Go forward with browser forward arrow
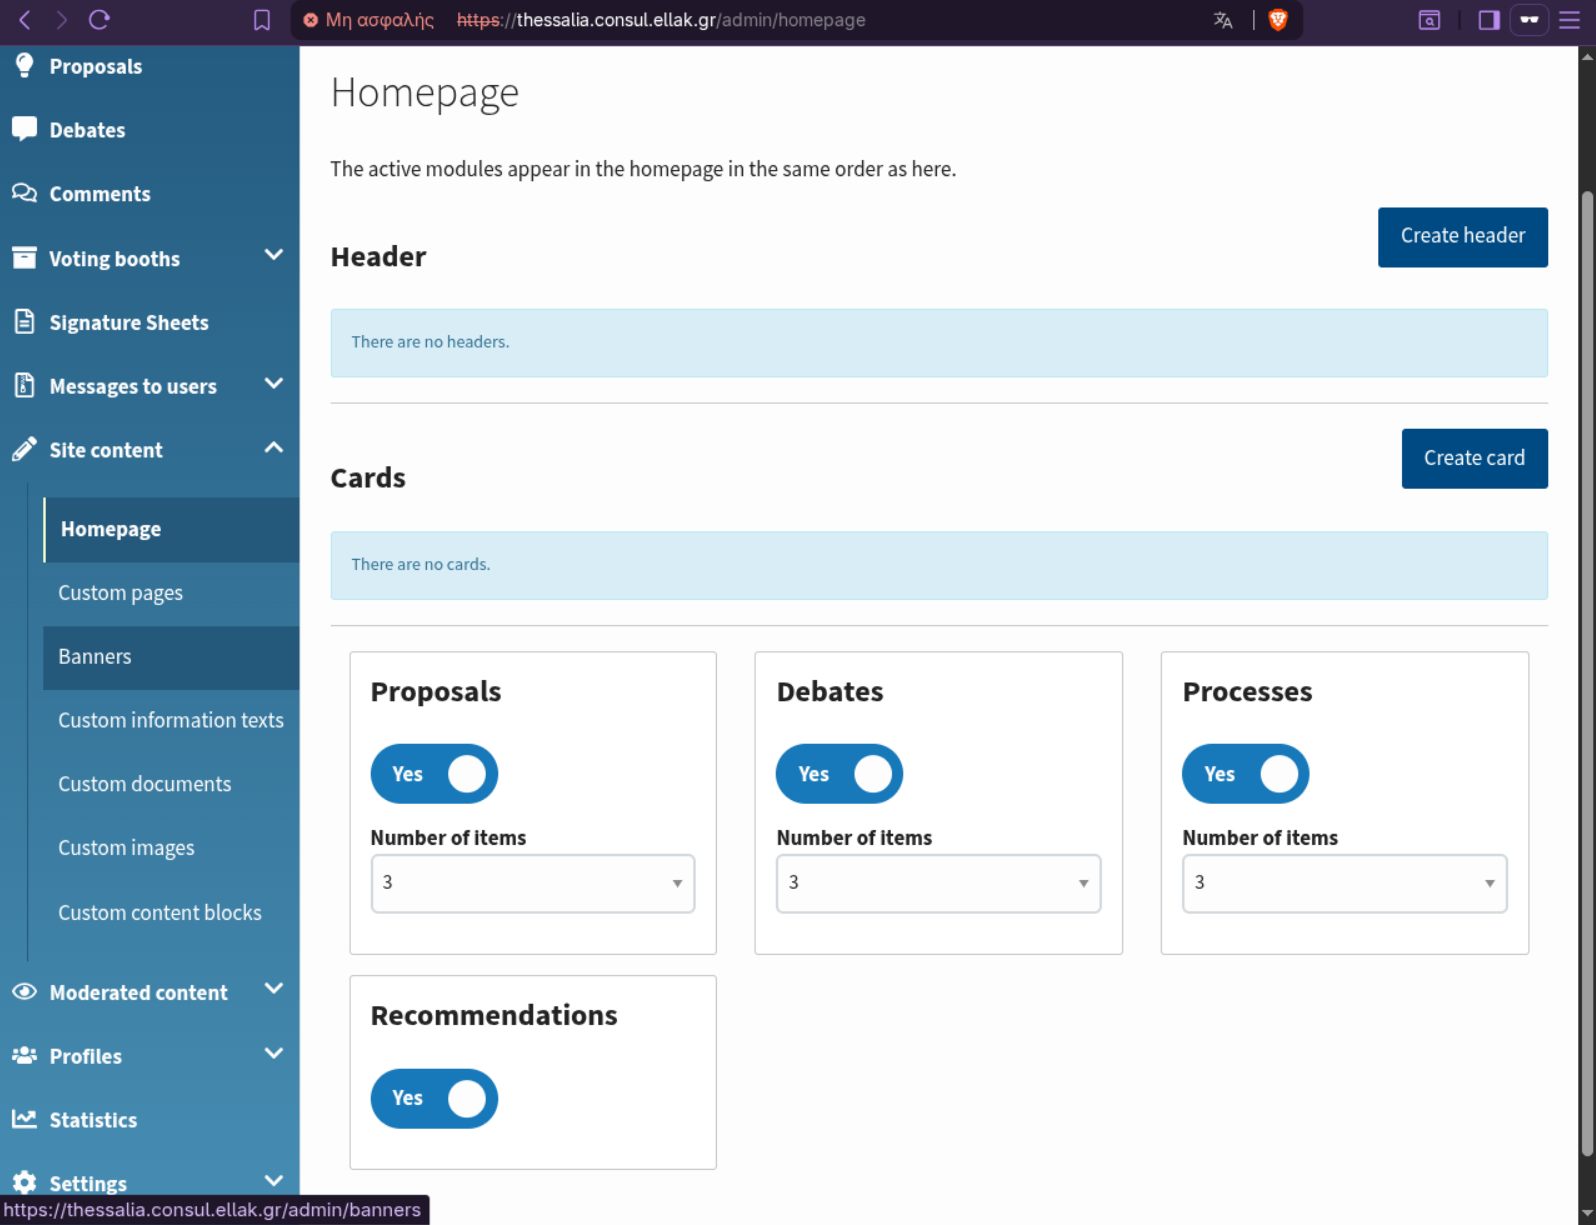1596x1225 pixels. tap(62, 19)
